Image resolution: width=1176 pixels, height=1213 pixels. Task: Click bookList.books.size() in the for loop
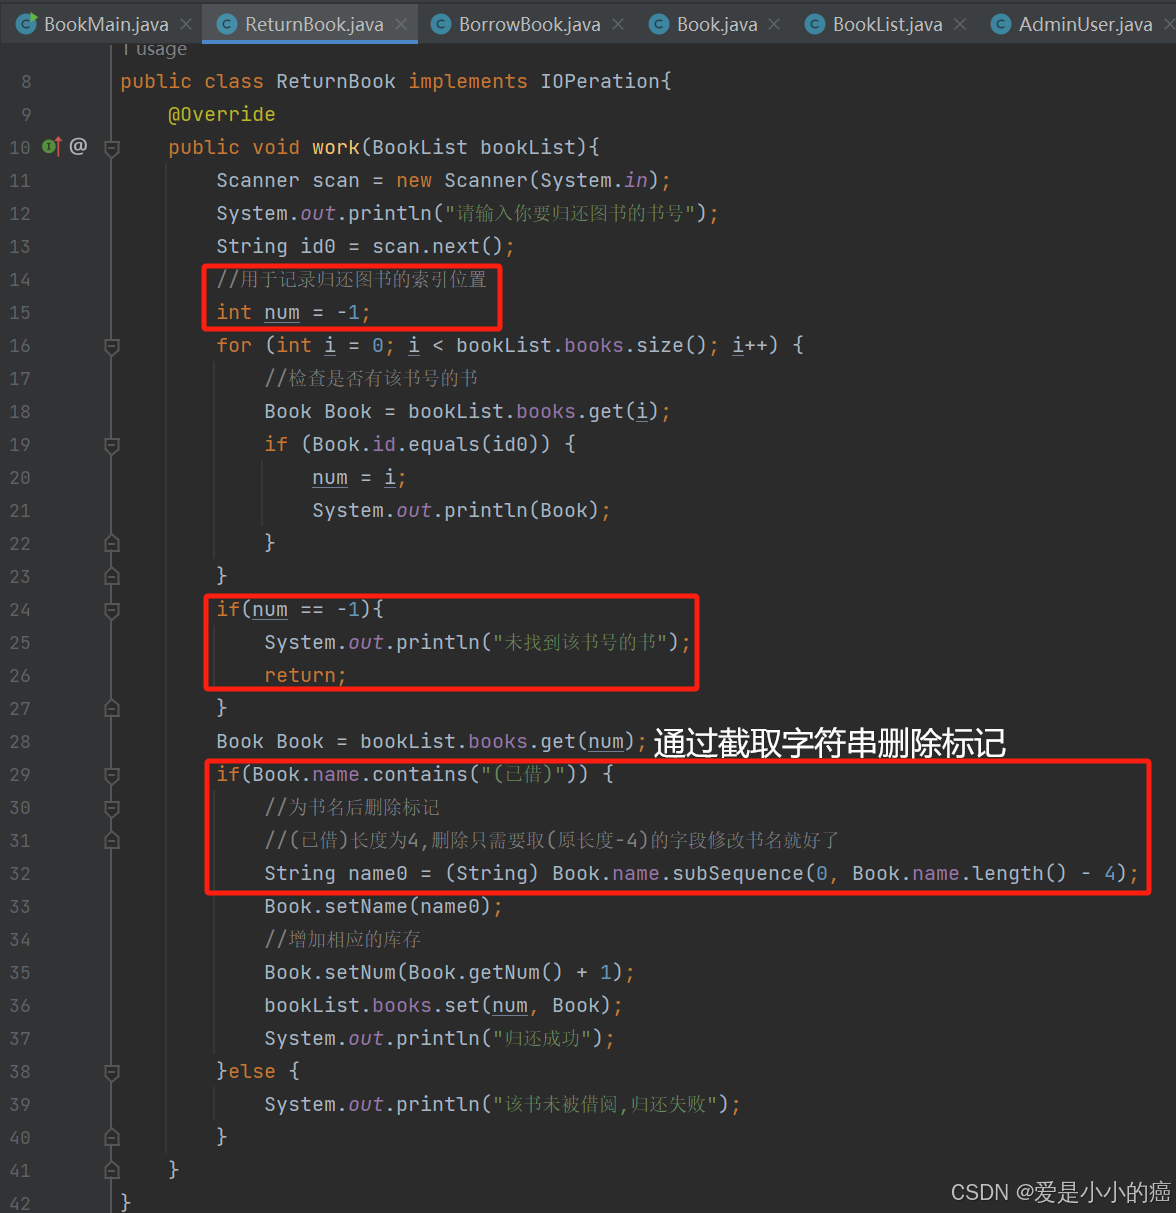coord(582,346)
